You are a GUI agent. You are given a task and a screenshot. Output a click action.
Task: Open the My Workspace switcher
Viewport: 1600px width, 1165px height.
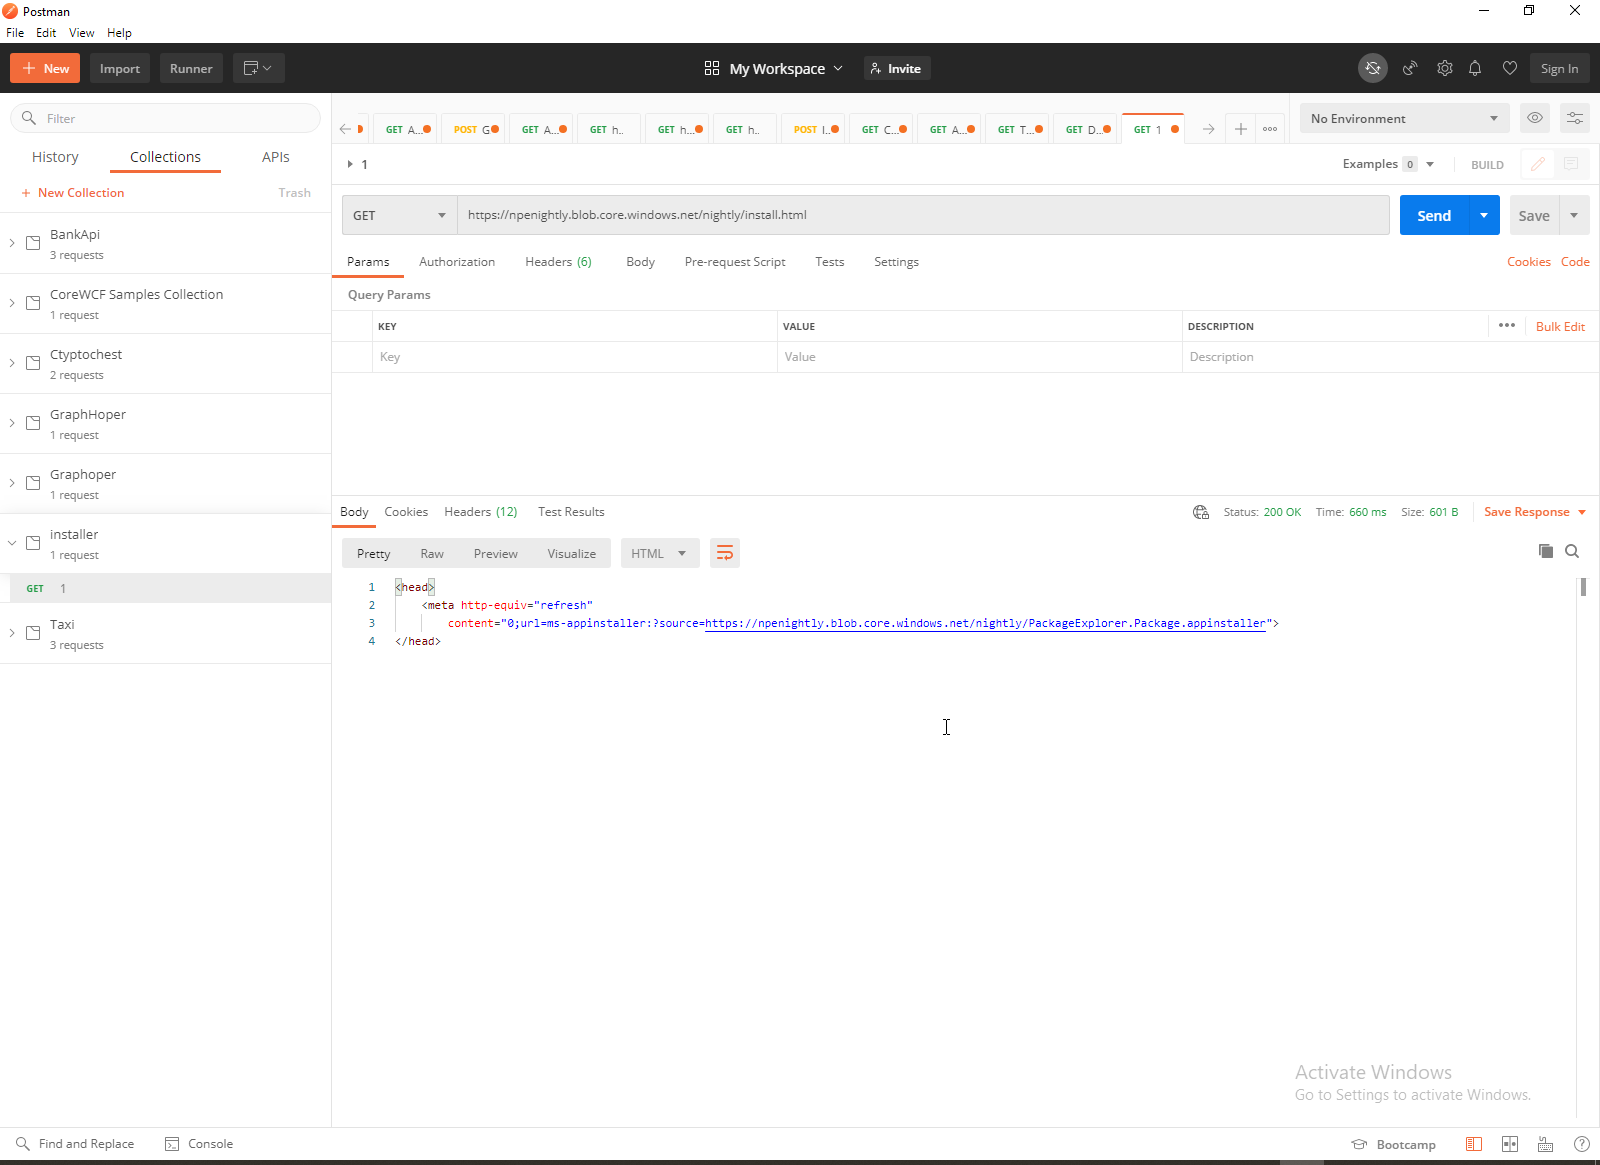pos(774,68)
